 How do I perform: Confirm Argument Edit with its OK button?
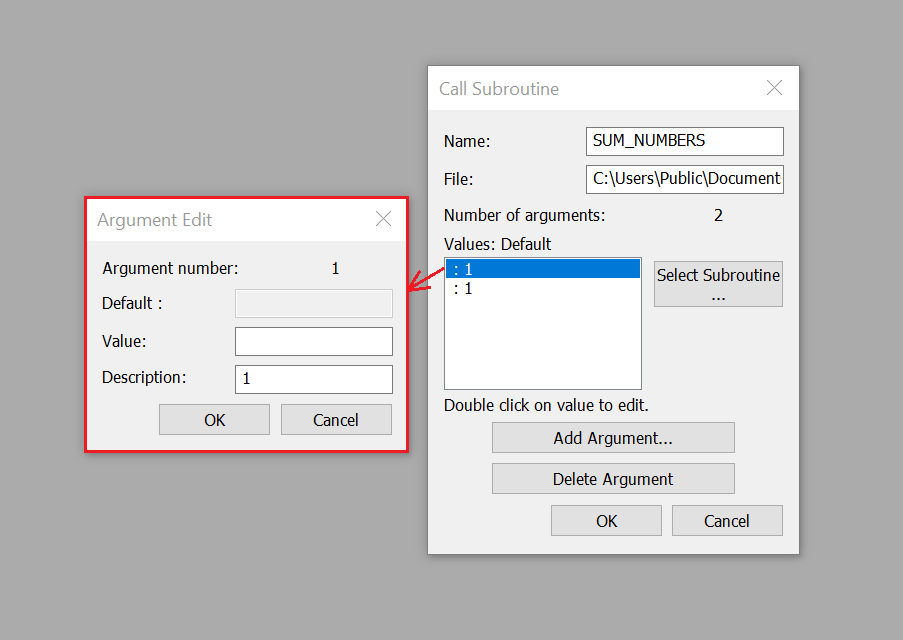pyautogui.click(x=214, y=420)
